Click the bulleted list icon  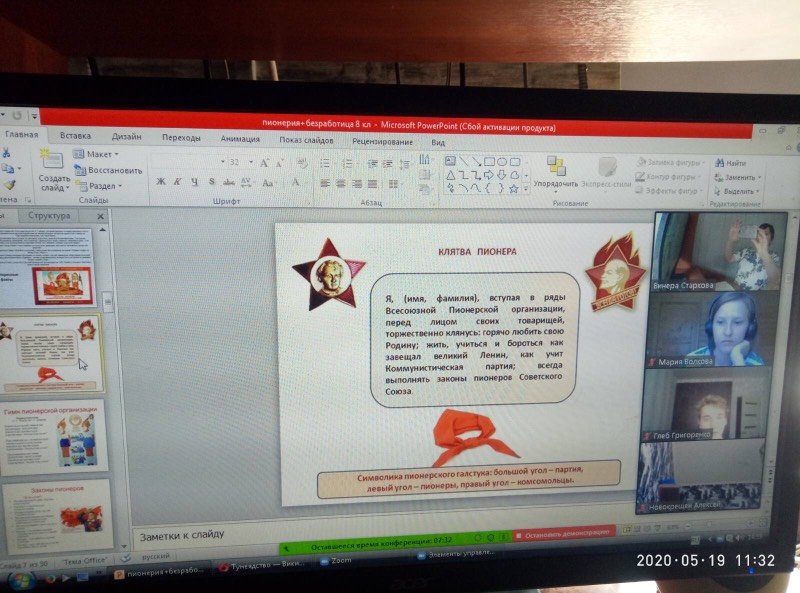(326, 163)
